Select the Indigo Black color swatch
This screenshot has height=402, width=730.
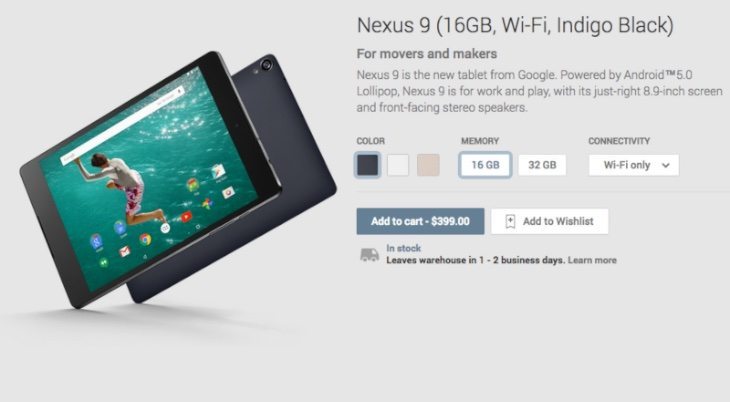pos(368,165)
